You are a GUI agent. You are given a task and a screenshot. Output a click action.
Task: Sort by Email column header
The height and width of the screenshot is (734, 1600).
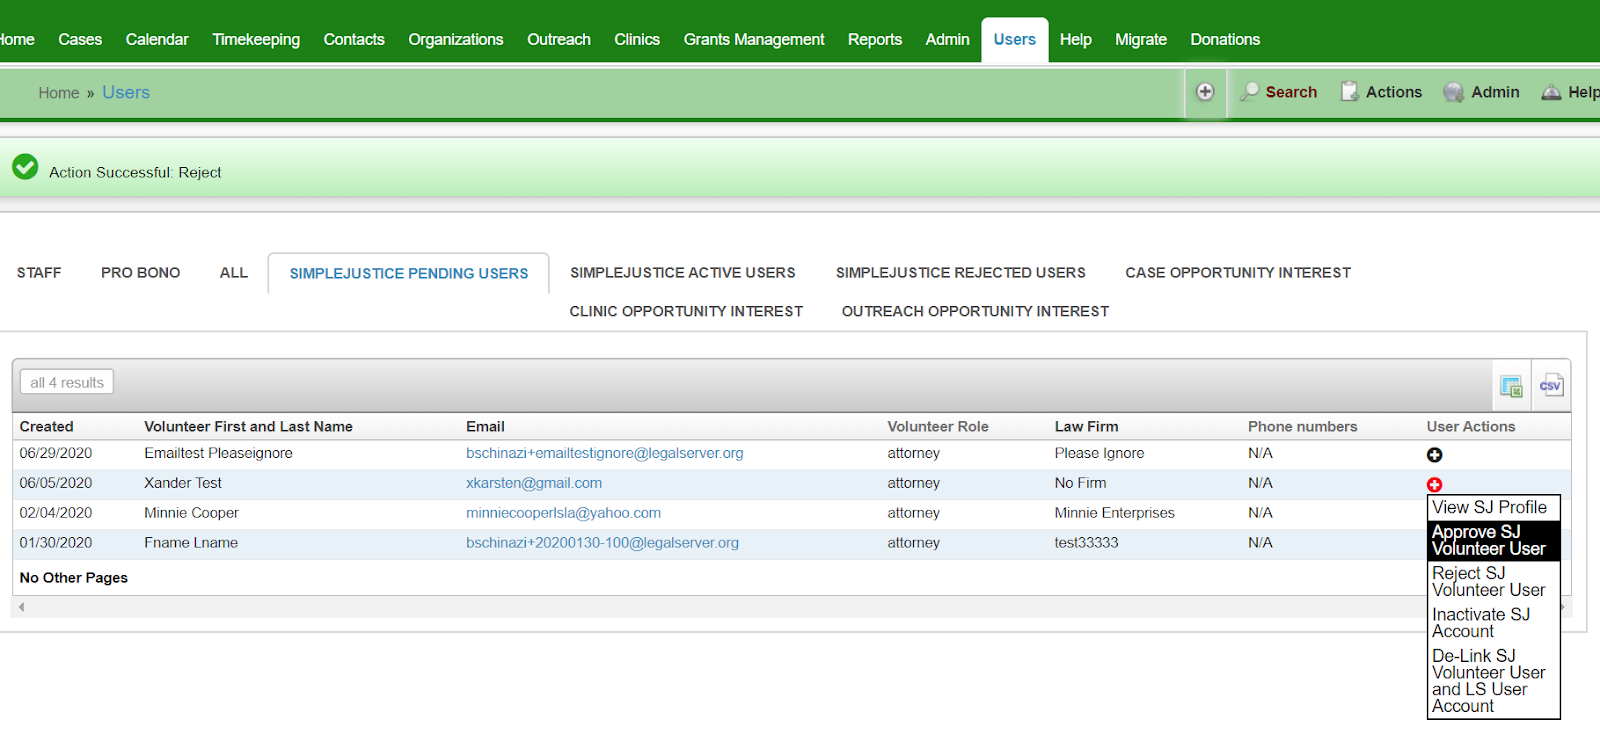coord(485,426)
